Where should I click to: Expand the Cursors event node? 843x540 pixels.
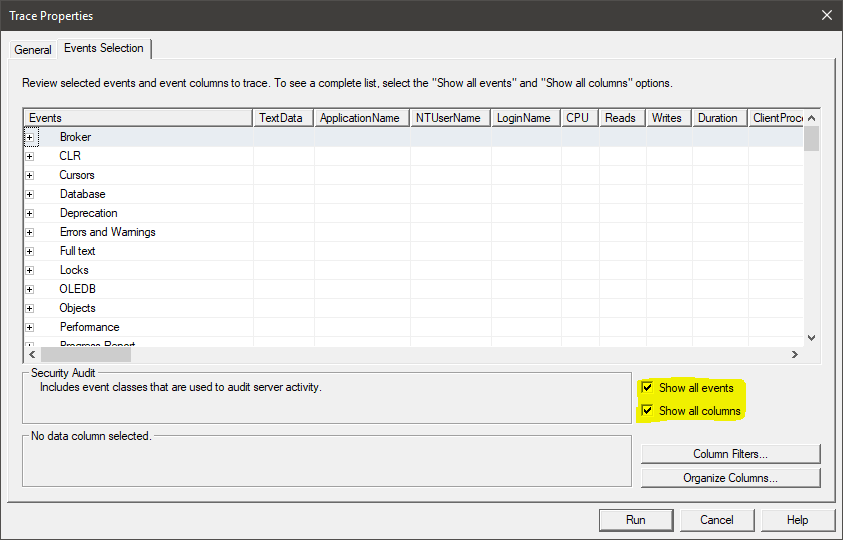coord(30,175)
